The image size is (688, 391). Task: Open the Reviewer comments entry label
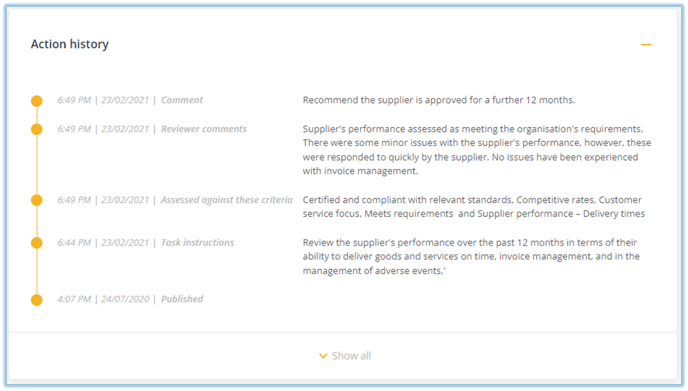(204, 129)
